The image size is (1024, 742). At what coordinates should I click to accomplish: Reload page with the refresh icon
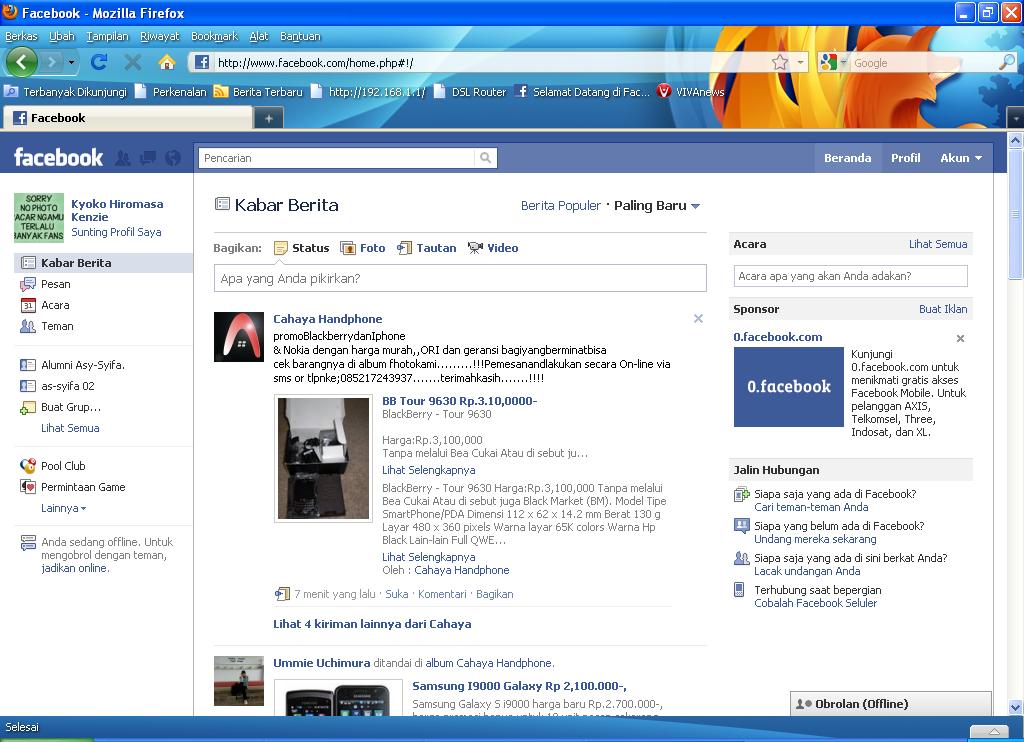[99, 63]
